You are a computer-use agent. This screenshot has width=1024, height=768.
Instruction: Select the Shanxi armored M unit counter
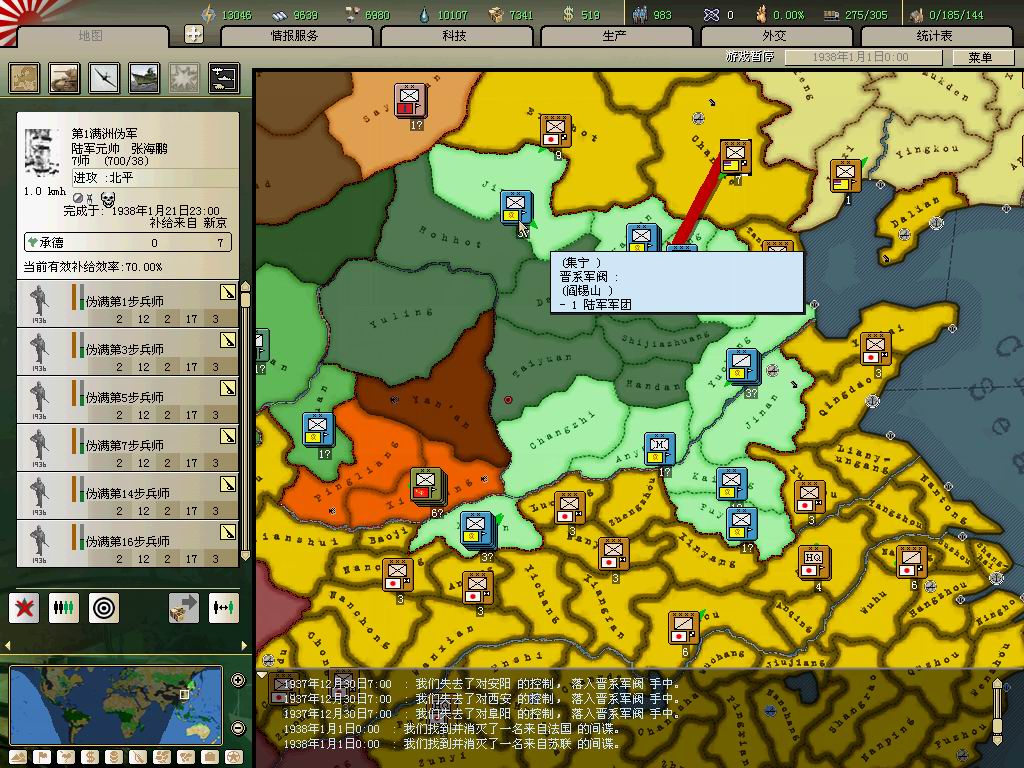(x=660, y=449)
